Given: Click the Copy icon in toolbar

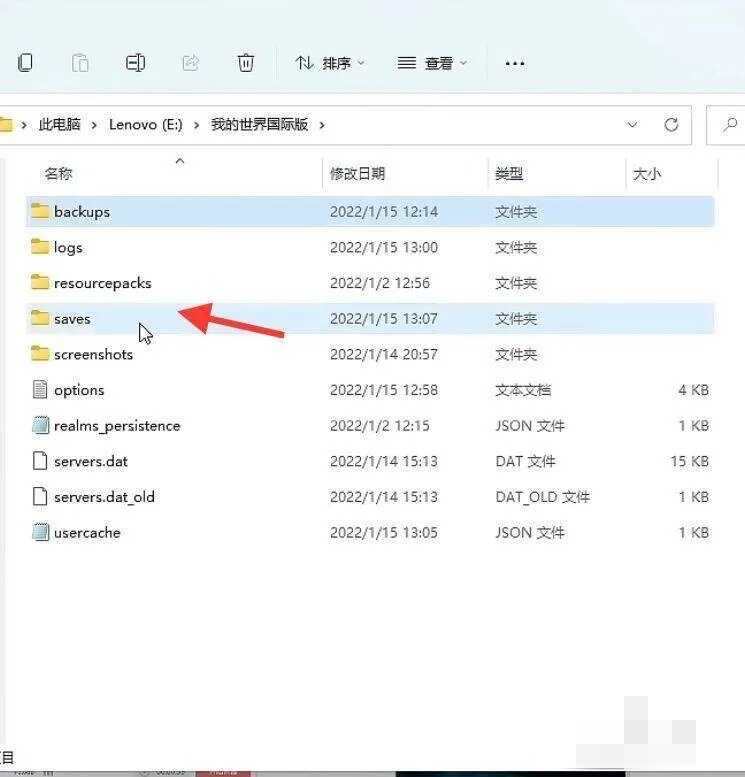Looking at the screenshot, I should (25, 63).
